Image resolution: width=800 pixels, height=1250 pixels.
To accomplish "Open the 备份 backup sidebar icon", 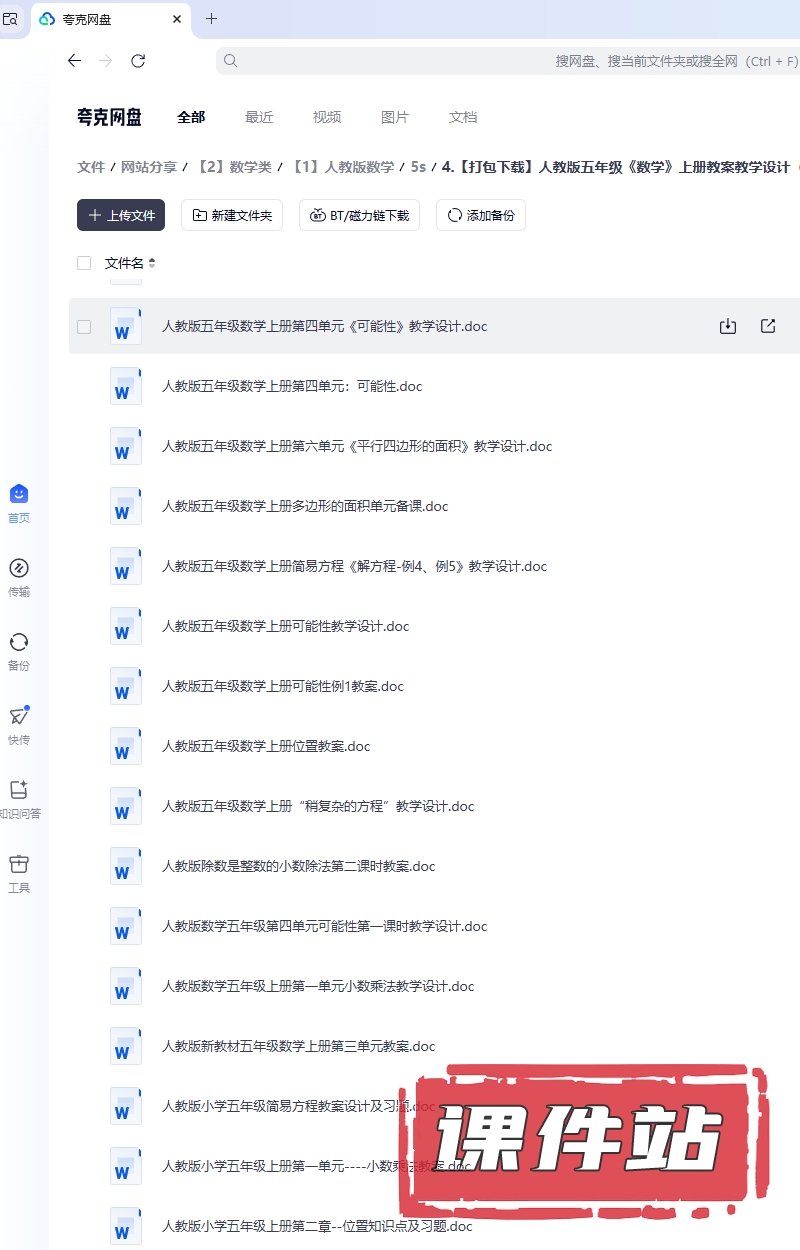I will click(19, 643).
